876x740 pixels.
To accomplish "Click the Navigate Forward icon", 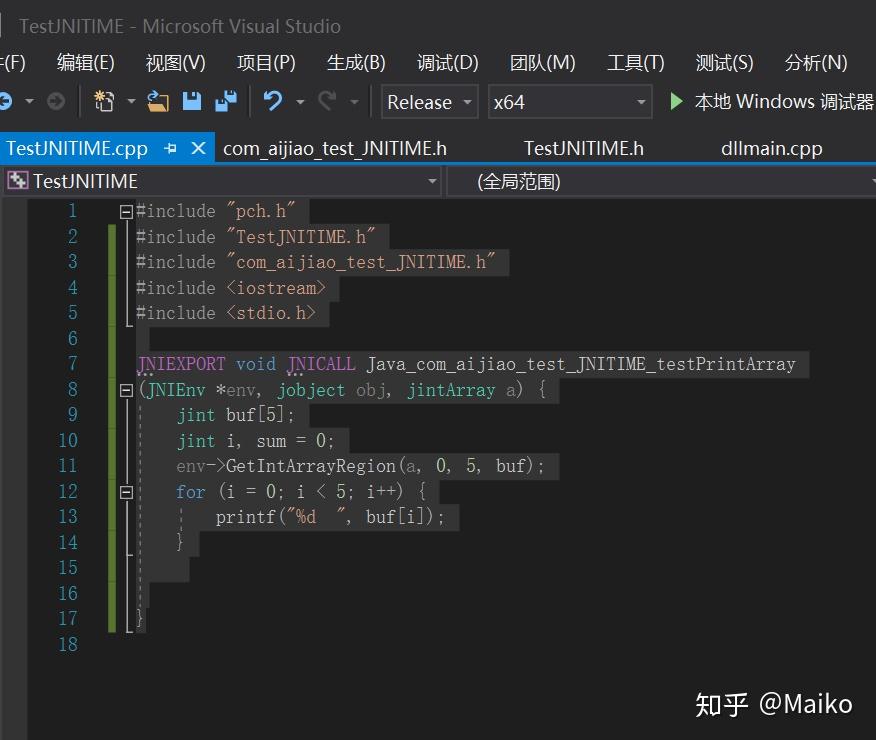I will pos(56,100).
